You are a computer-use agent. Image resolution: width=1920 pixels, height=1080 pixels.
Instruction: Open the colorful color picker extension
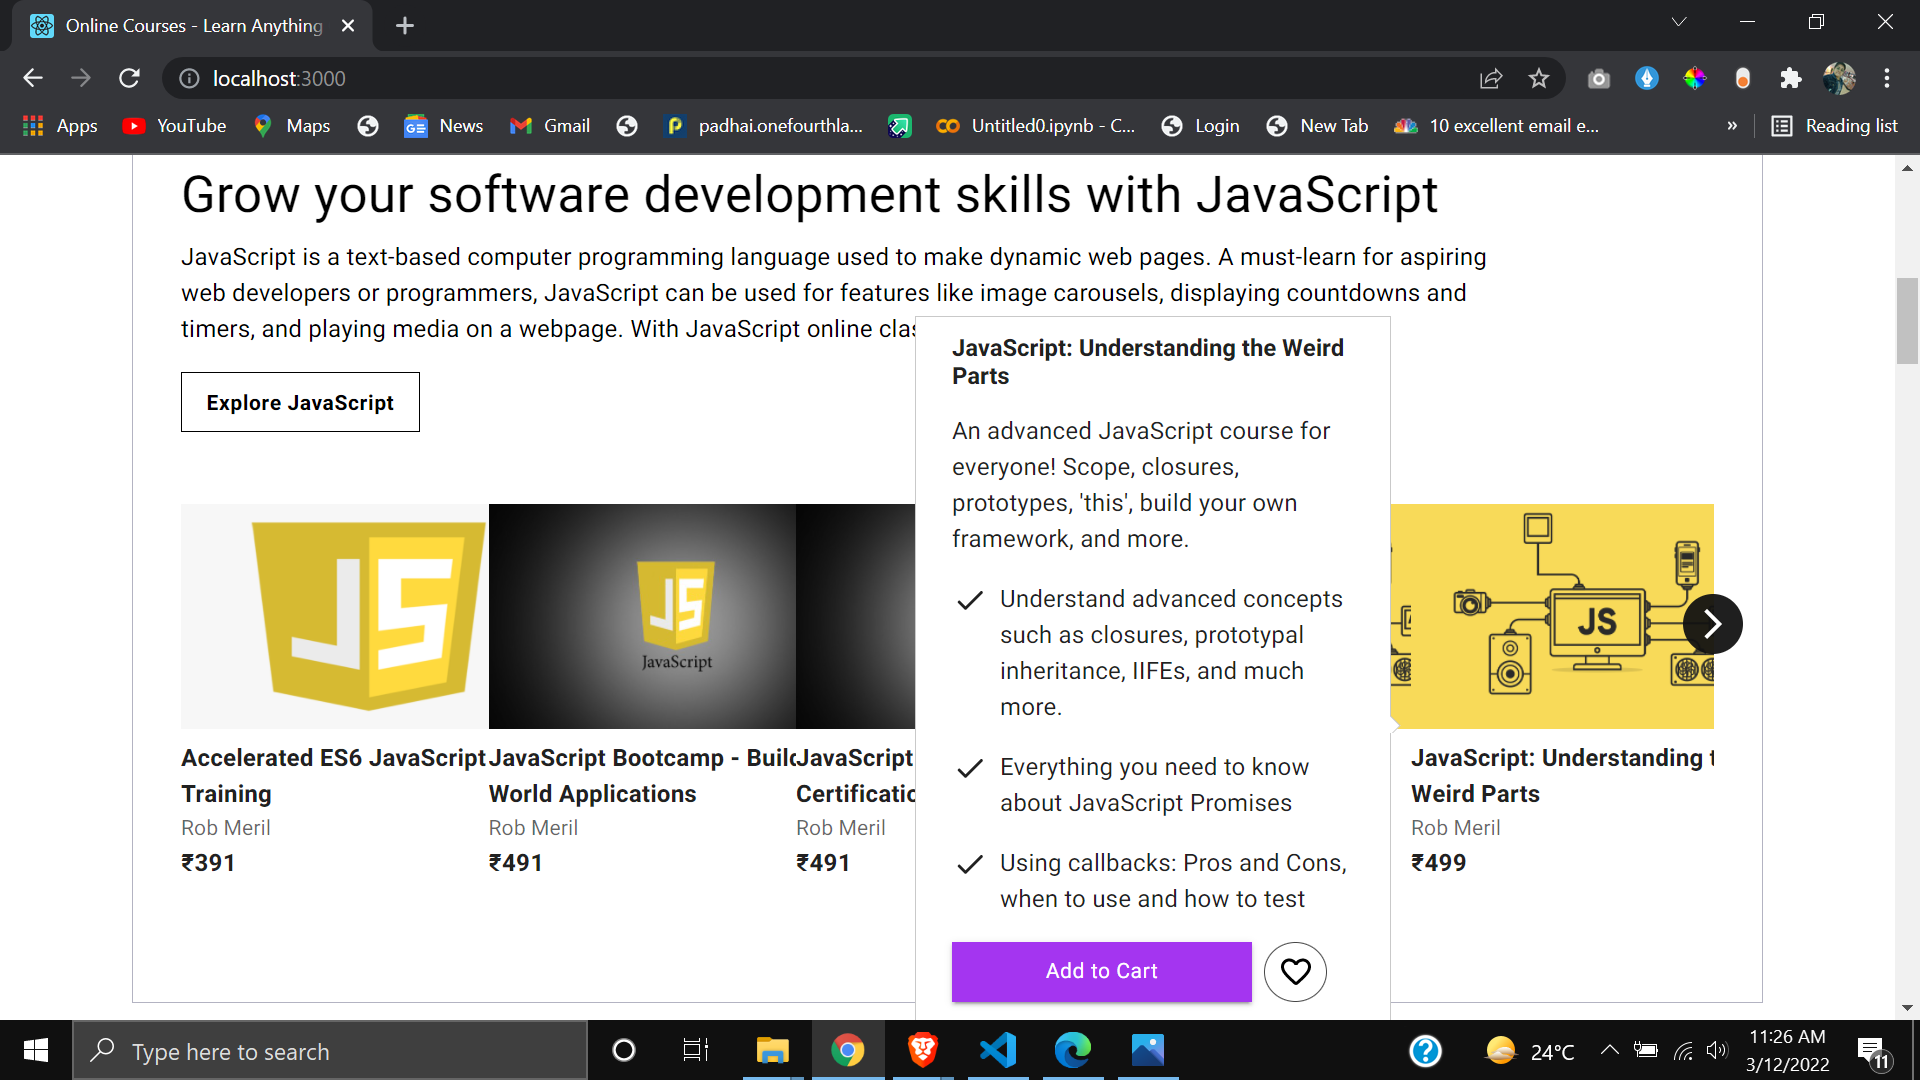click(x=1695, y=78)
